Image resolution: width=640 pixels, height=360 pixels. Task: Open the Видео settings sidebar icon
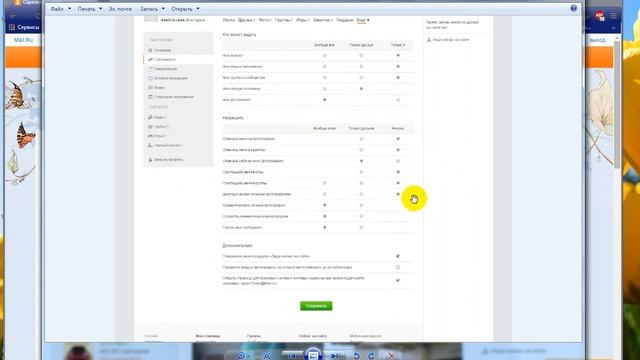[x=150, y=87]
